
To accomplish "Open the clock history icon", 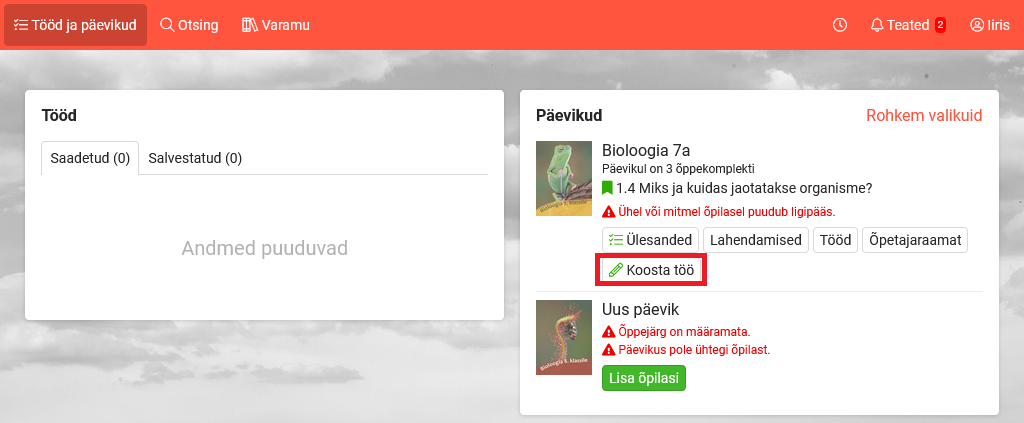I will click(840, 25).
